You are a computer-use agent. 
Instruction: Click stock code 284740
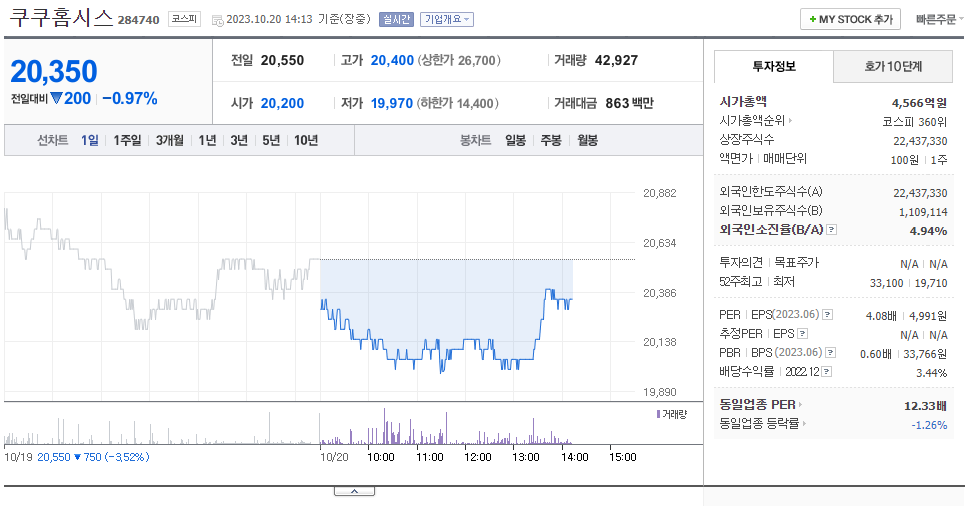[139, 20]
